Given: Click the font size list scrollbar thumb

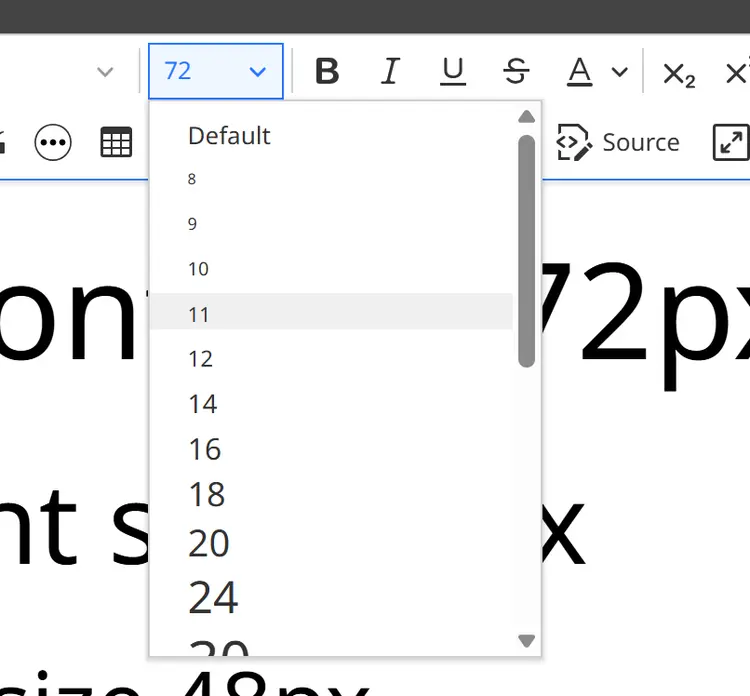Looking at the screenshot, I should (x=526, y=251).
